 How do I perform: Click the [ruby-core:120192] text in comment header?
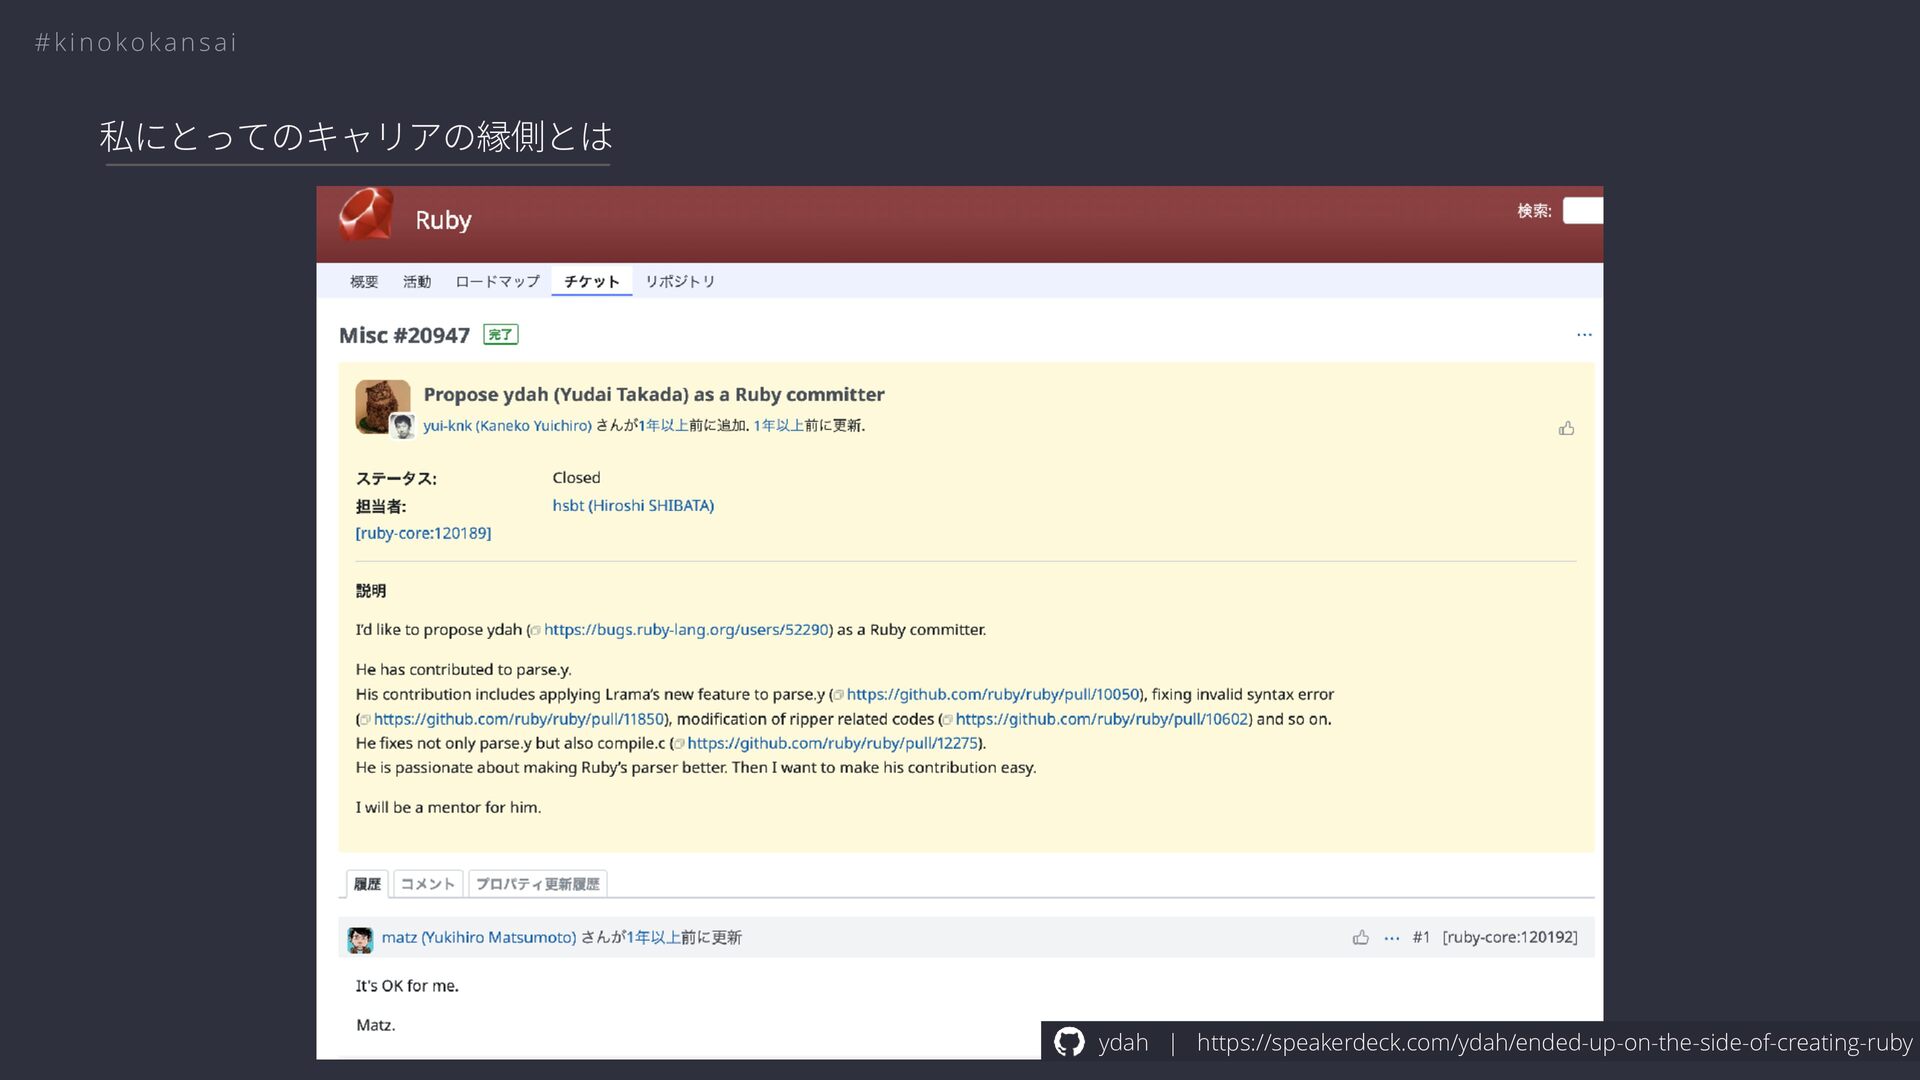click(1510, 937)
